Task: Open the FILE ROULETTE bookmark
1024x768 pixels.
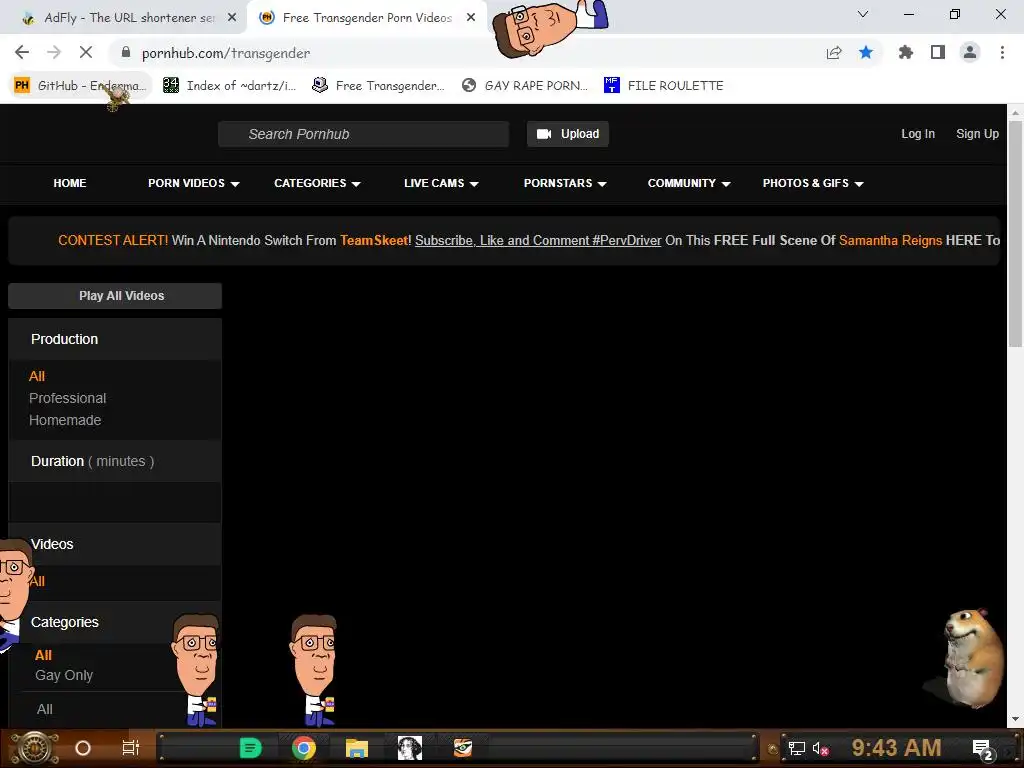Action: (664, 86)
